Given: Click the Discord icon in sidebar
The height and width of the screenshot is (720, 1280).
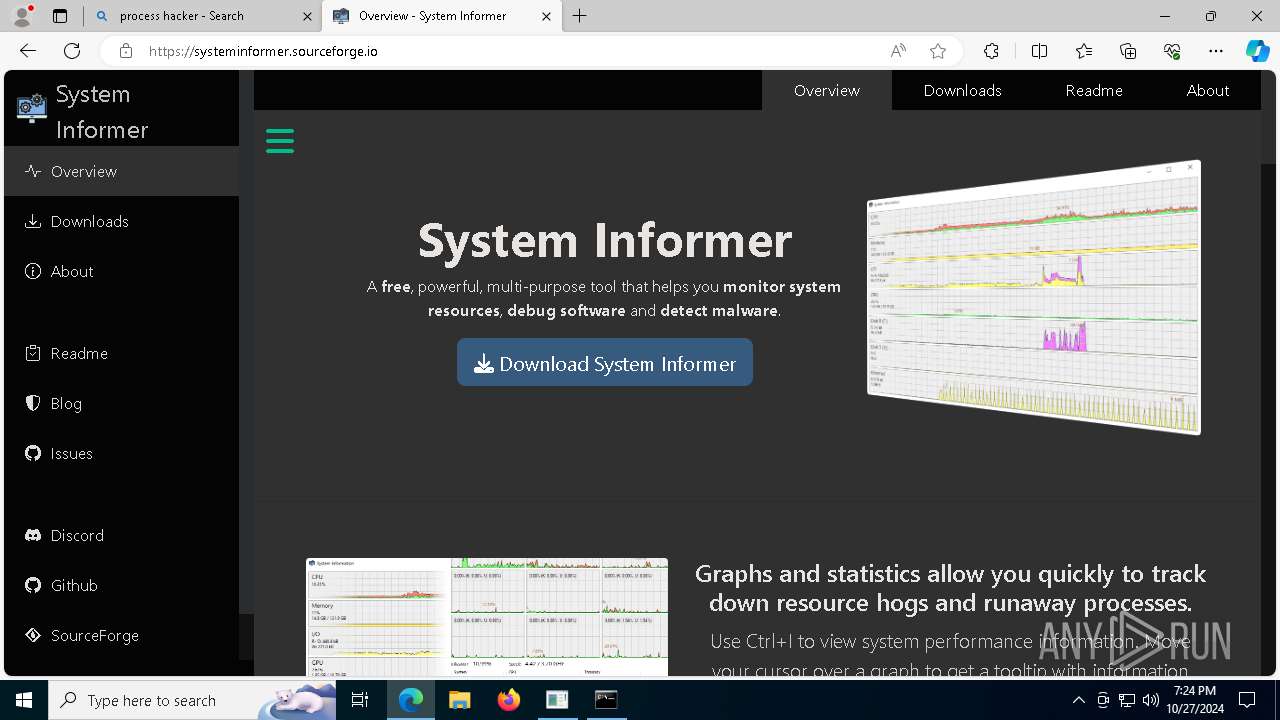Looking at the screenshot, I should coord(33,535).
